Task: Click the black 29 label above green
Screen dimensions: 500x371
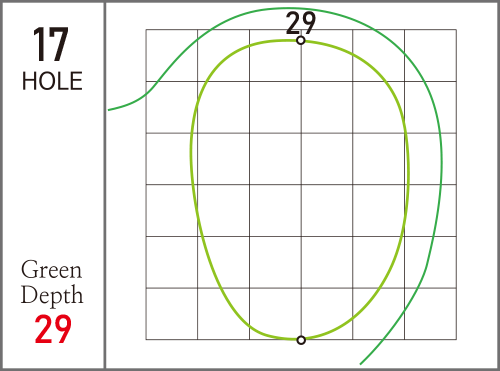Action: tap(301, 23)
